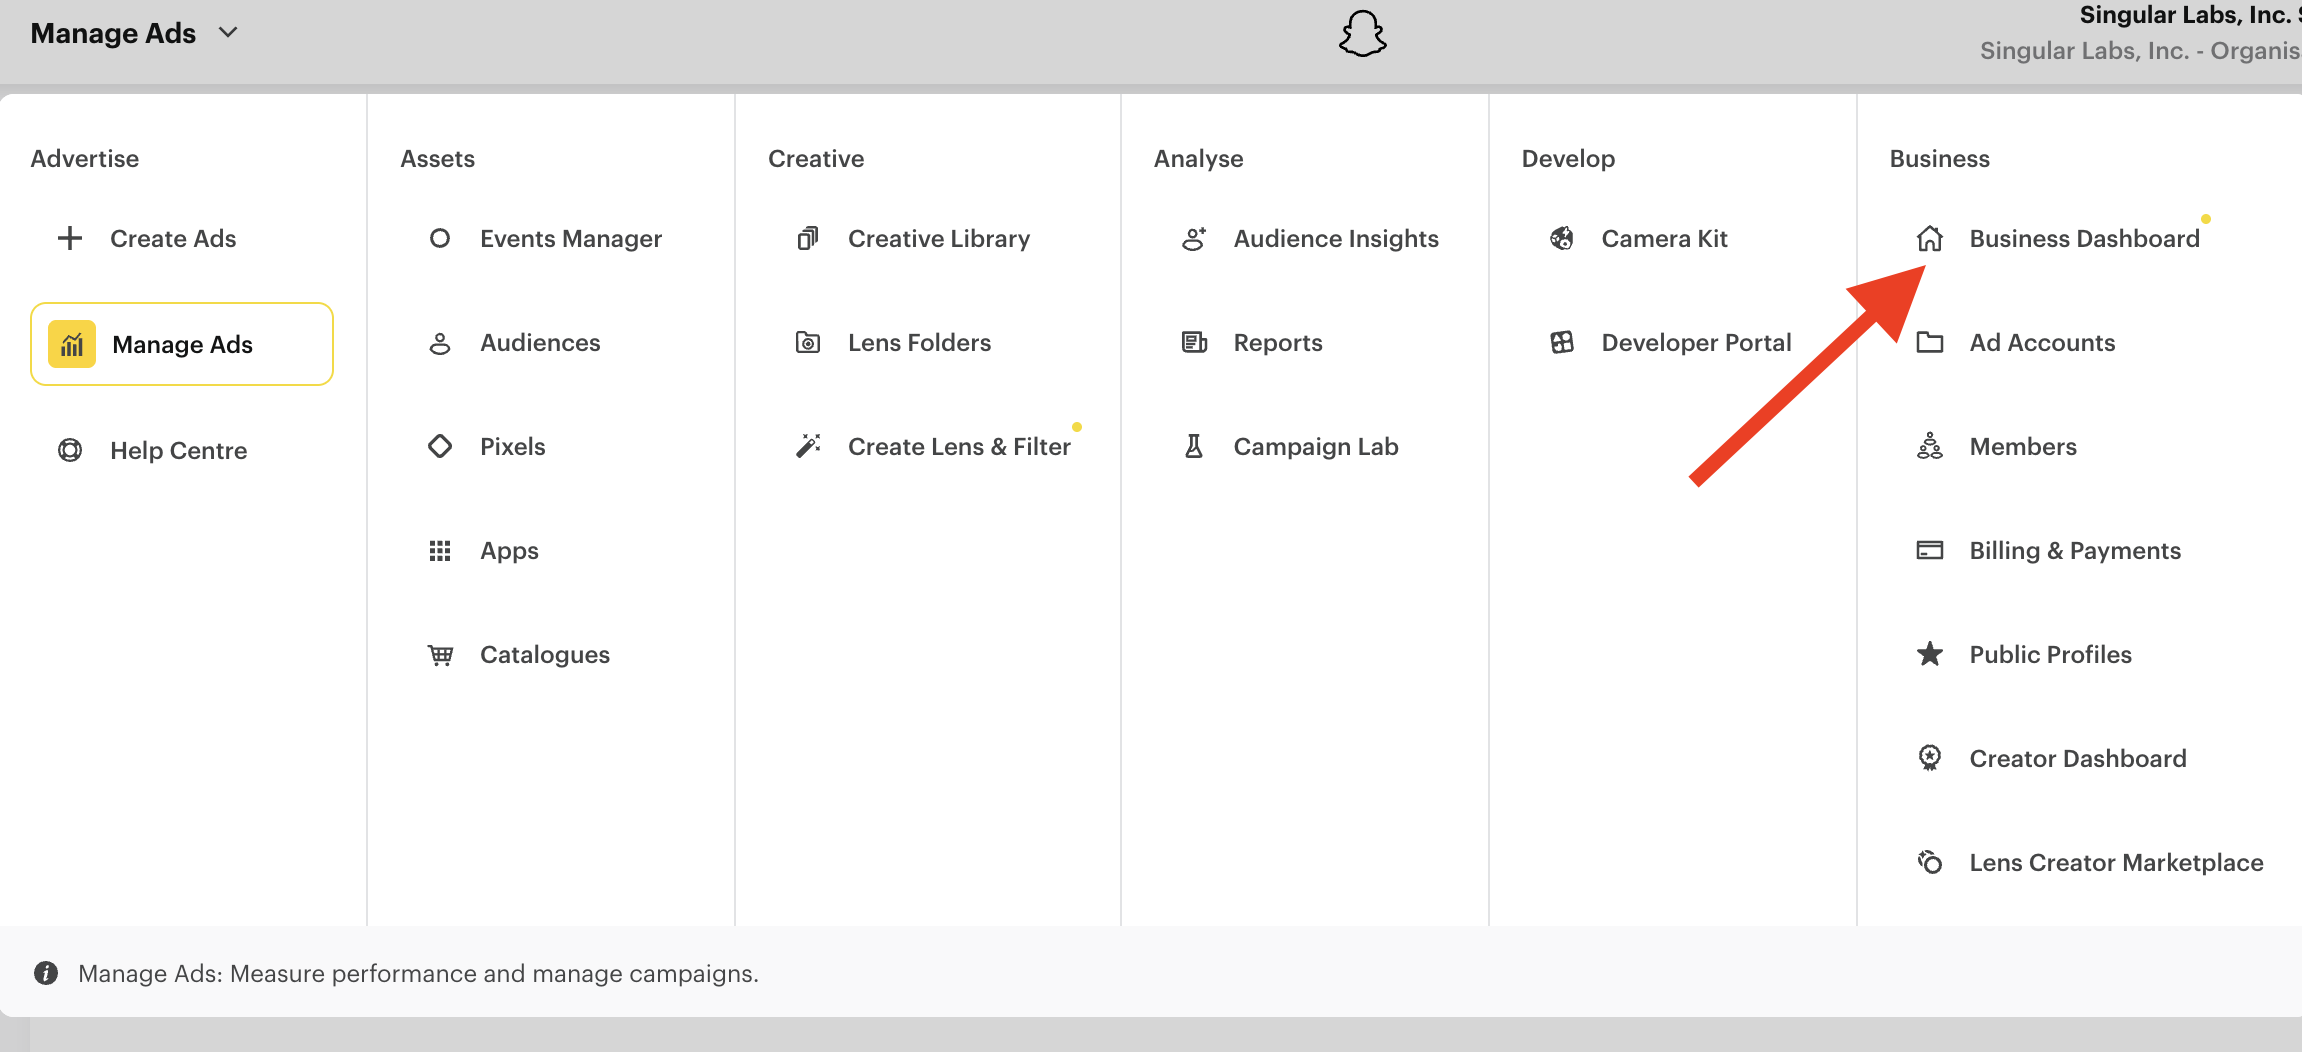Open Create Lens & Filter
The image size is (2302, 1052).
(959, 447)
